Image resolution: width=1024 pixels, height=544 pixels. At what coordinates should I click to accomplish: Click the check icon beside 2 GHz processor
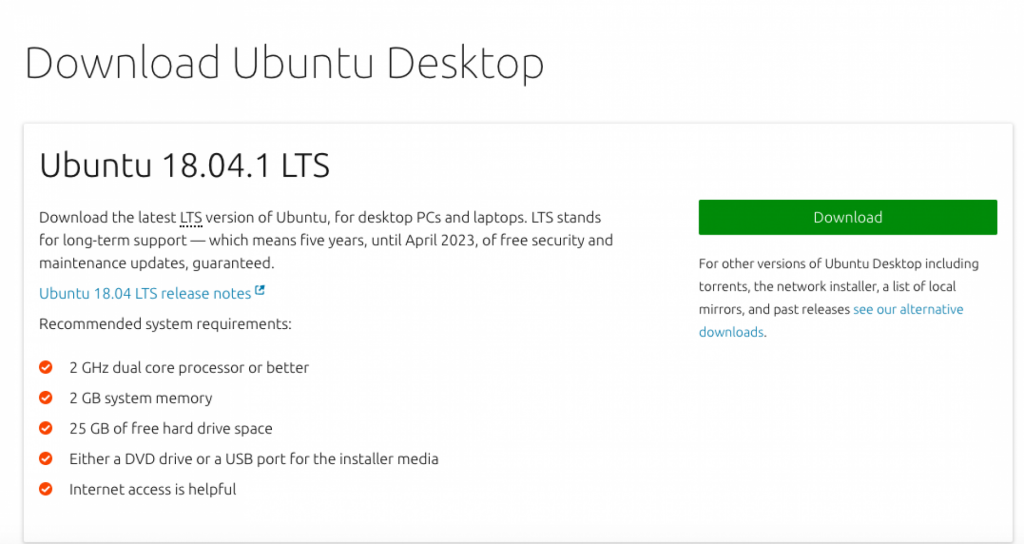pyautogui.click(x=45, y=367)
